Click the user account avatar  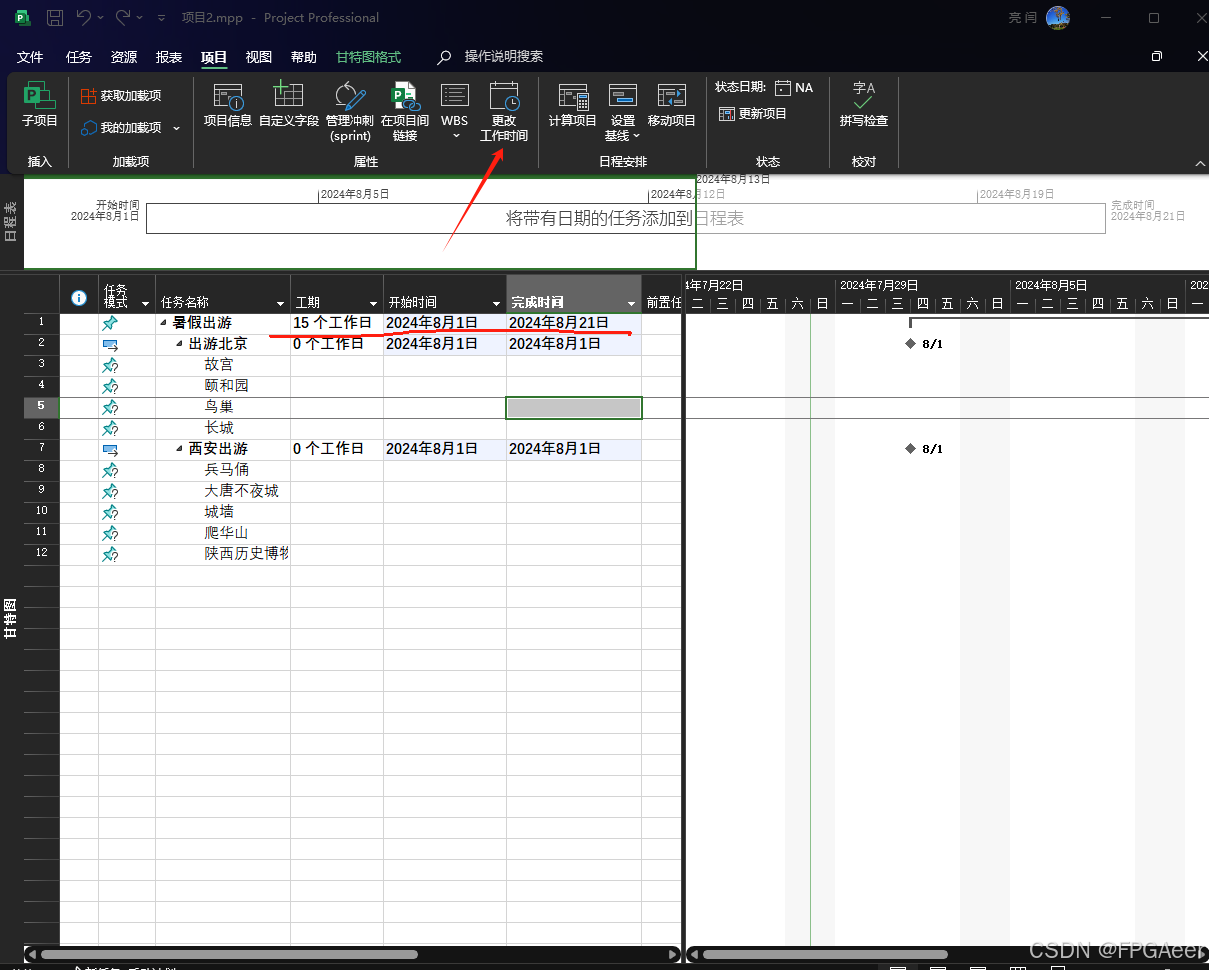click(x=1058, y=18)
